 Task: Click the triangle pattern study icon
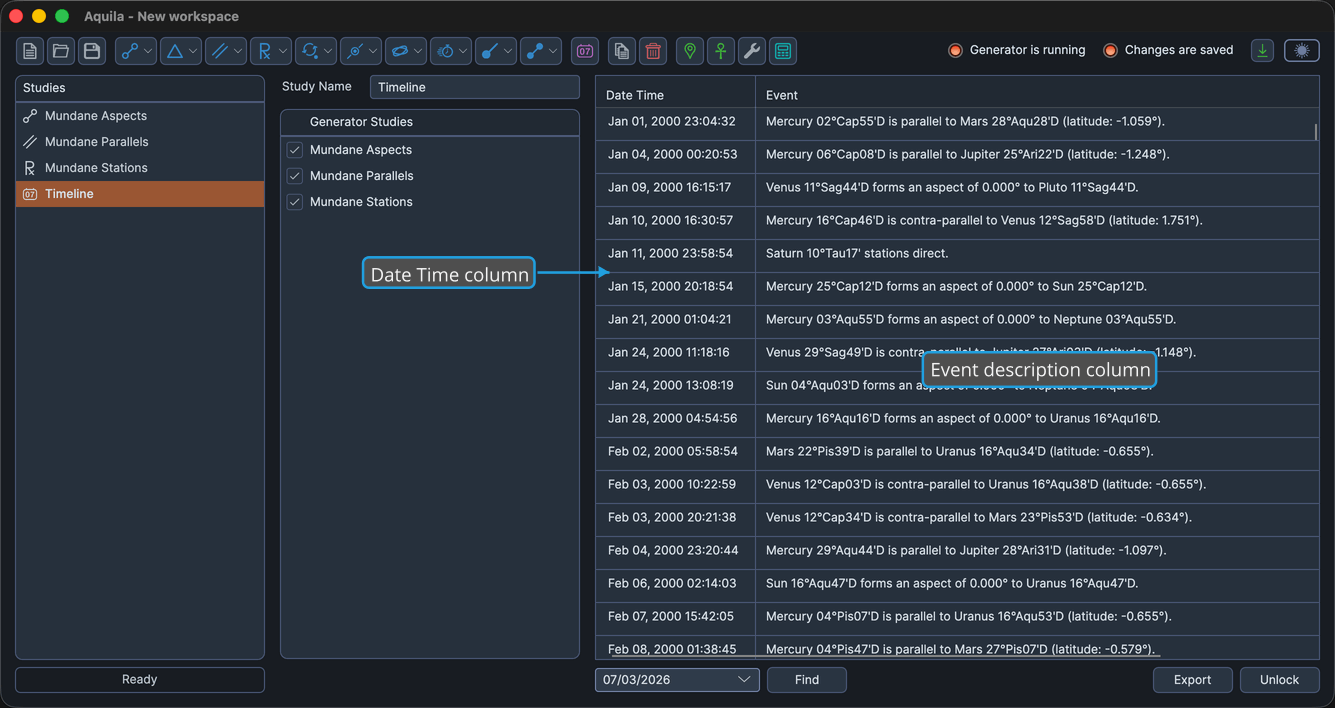click(174, 51)
